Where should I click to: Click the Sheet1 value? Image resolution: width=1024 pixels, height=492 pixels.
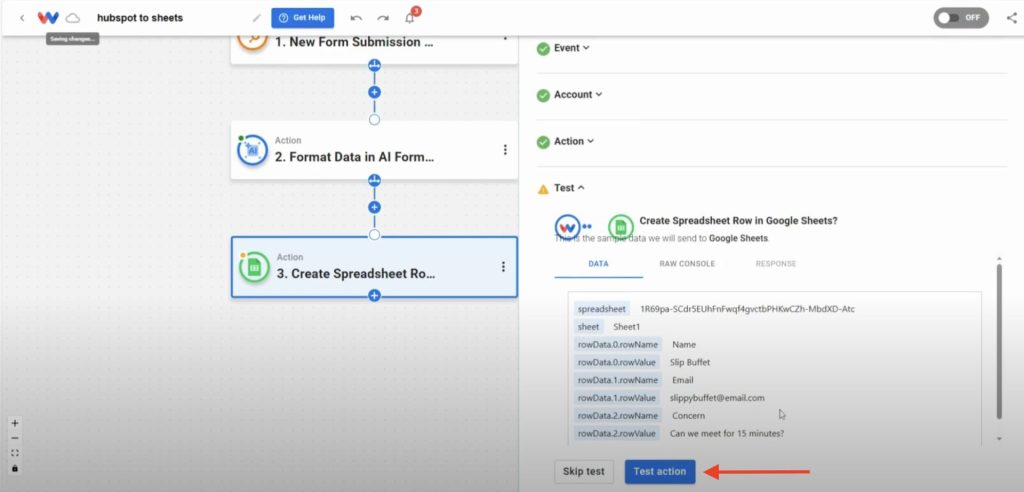pos(626,326)
